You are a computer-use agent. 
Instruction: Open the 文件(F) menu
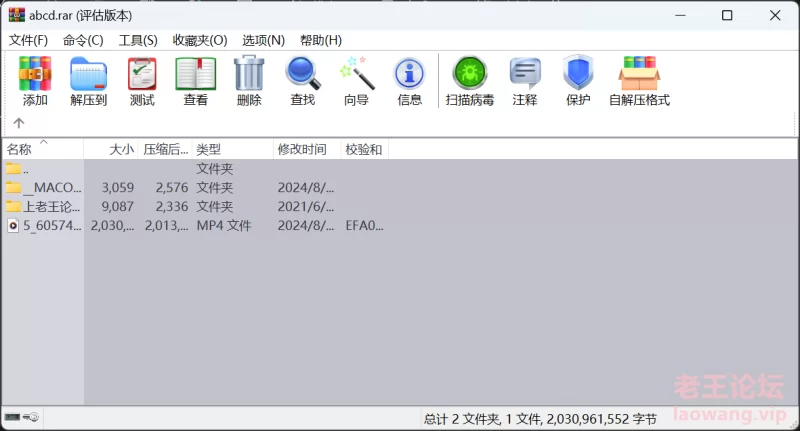point(28,40)
